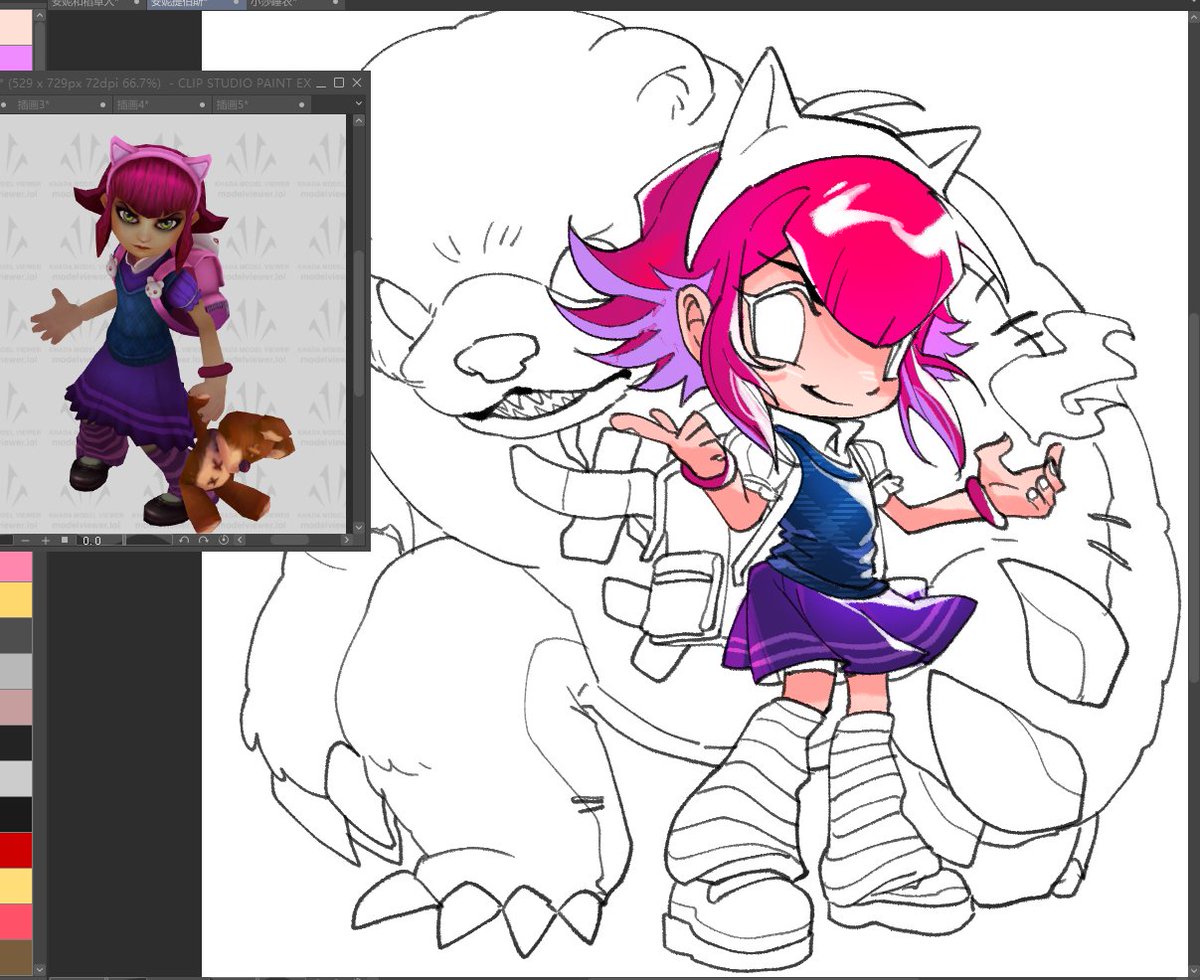Open the tab list chevron in floating window
Viewport: 1200px width, 980px height.
[x=358, y=103]
